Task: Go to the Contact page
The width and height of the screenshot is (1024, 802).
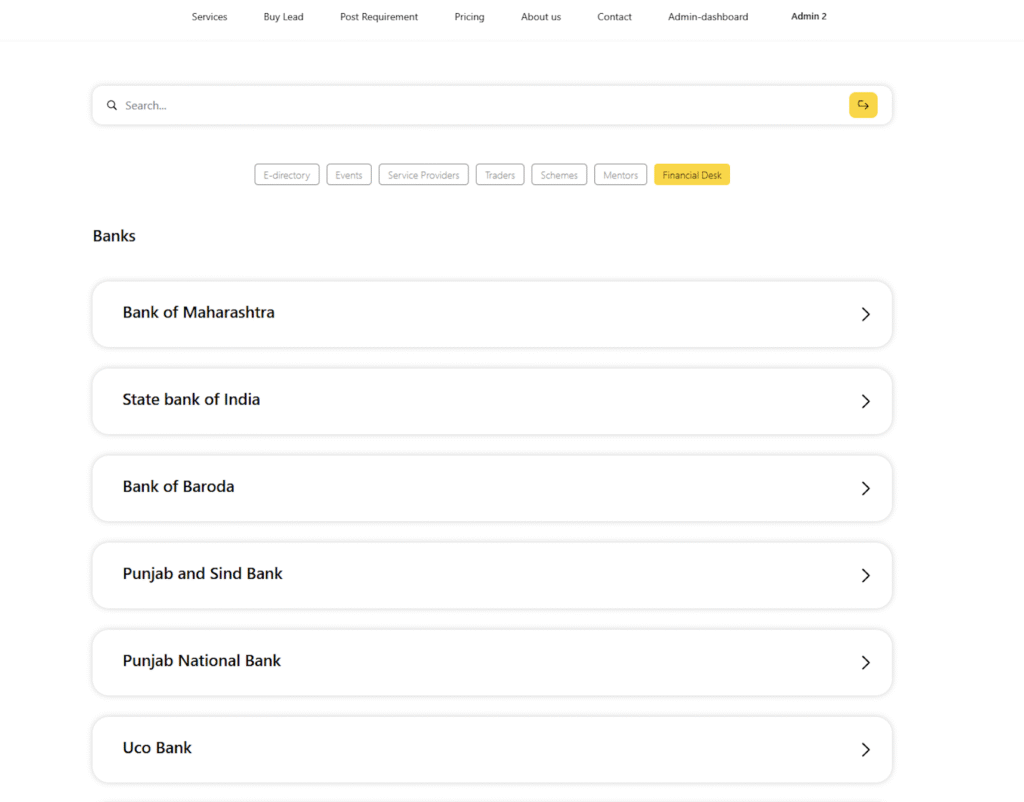Action: click(x=614, y=17)
